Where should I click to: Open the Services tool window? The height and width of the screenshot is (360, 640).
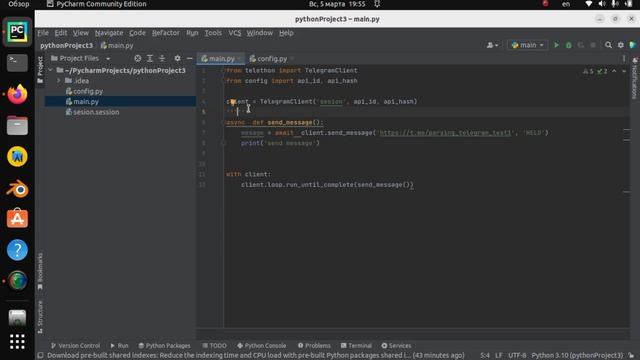(x=396, y=345)
